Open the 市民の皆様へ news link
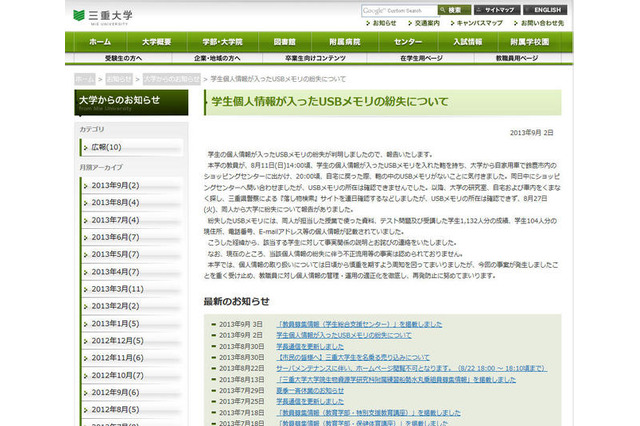 [x=353, y=357]
